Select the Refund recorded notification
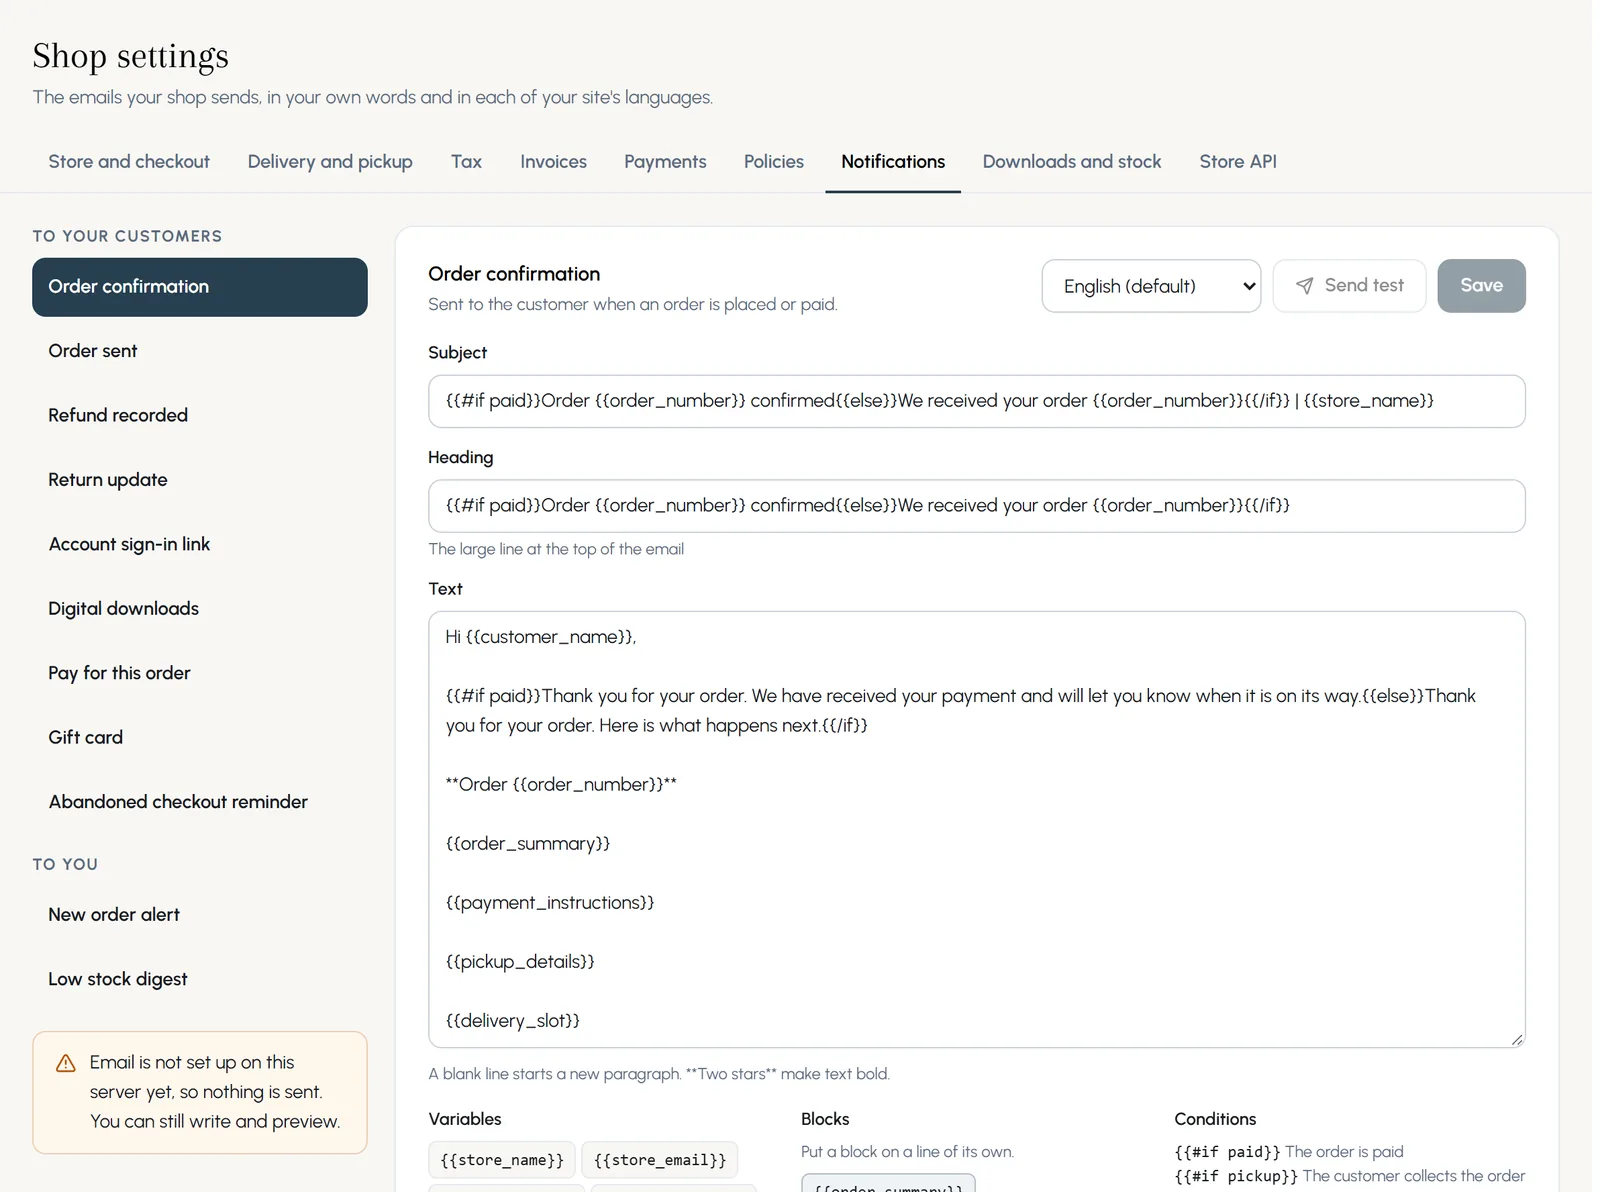 [200, 415]
